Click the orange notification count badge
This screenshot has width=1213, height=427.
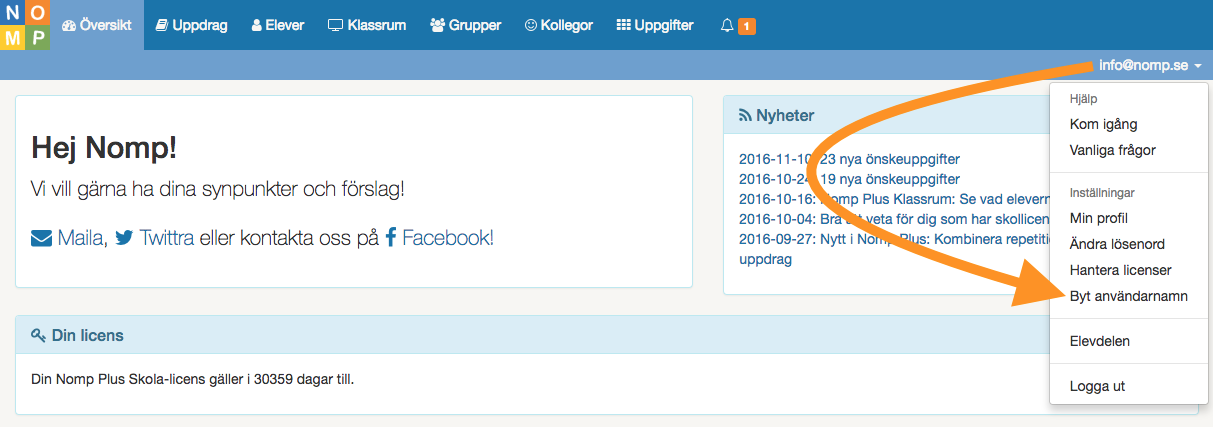coord(746,26)
